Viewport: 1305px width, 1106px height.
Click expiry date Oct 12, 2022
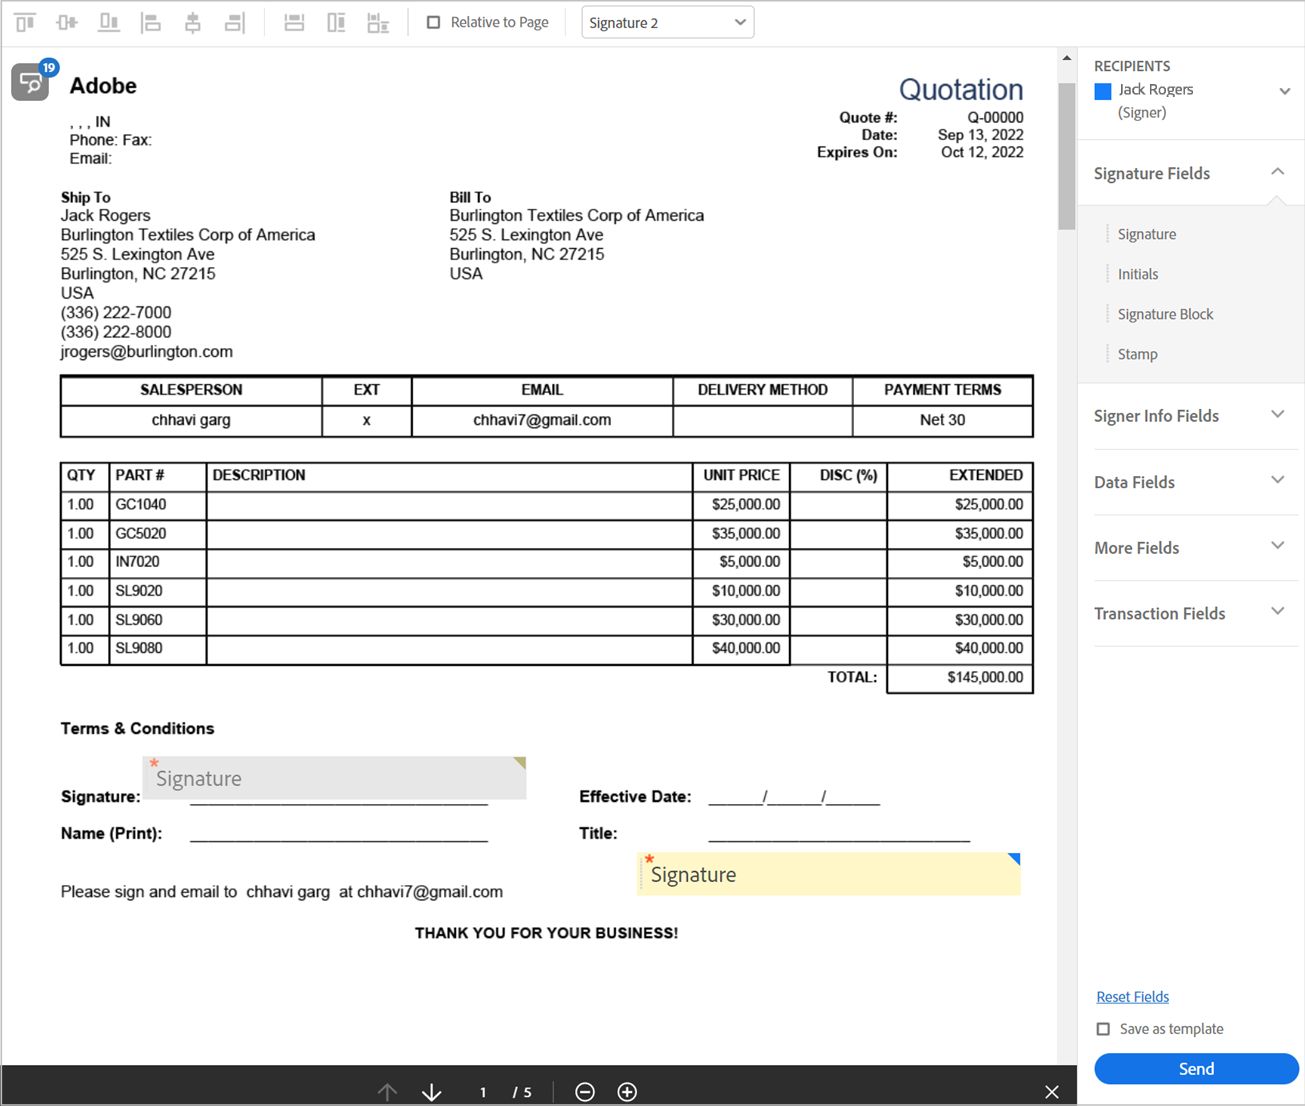click(x=982, y=152)
